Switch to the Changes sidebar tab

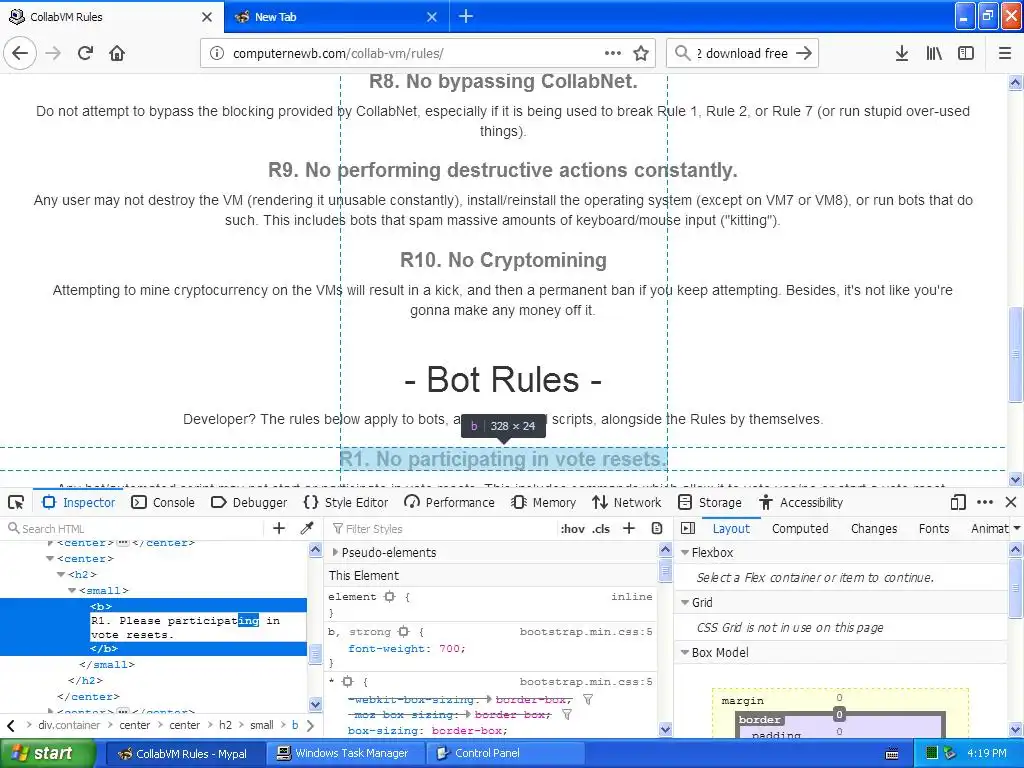874,528
